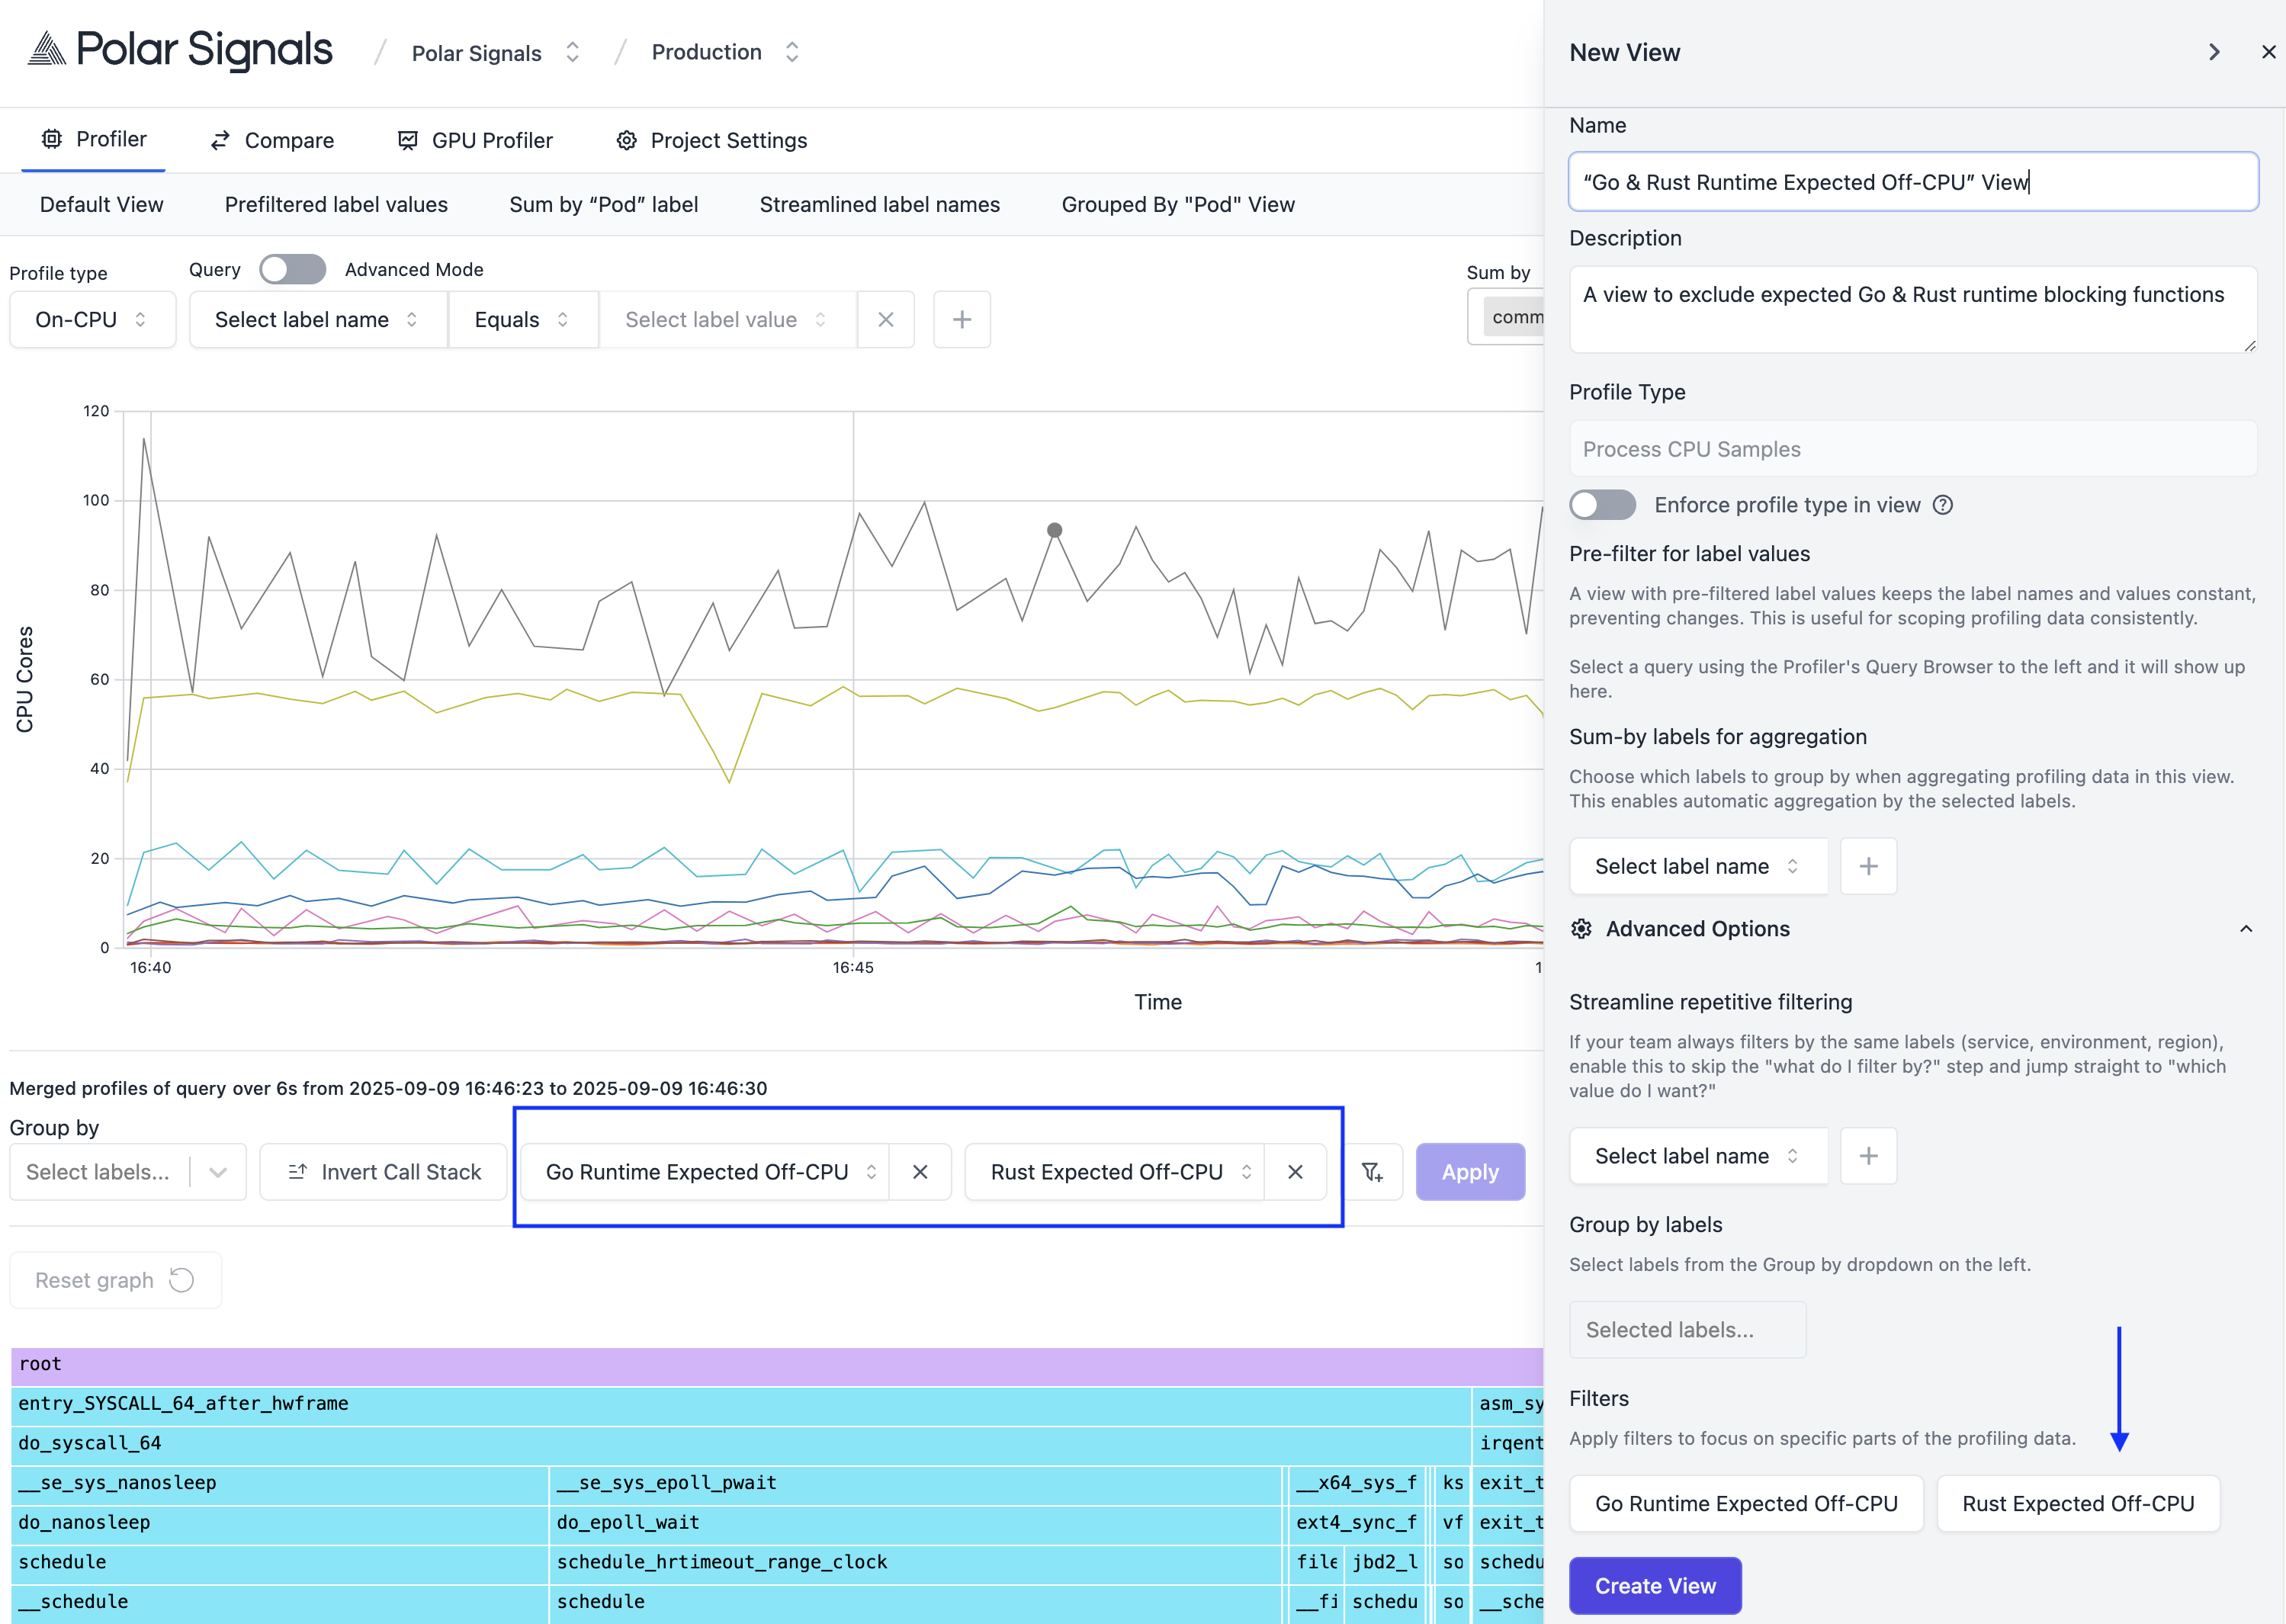This screenshot has height=1624, width=2286.
Task: Toggle Advanced Mode query switch
Action: [x=292, y=269]
